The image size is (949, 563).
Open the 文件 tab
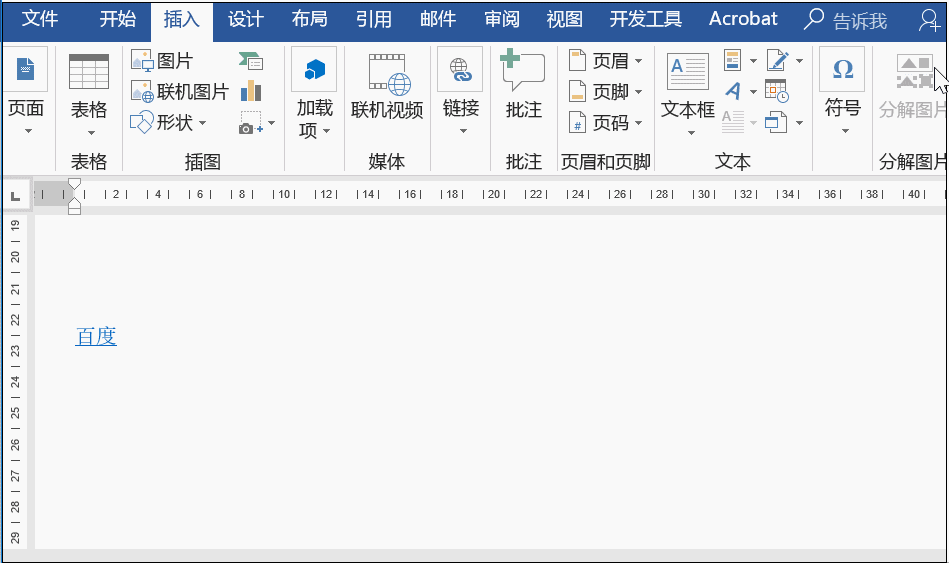pyautogui.click(x=40, y=19)
